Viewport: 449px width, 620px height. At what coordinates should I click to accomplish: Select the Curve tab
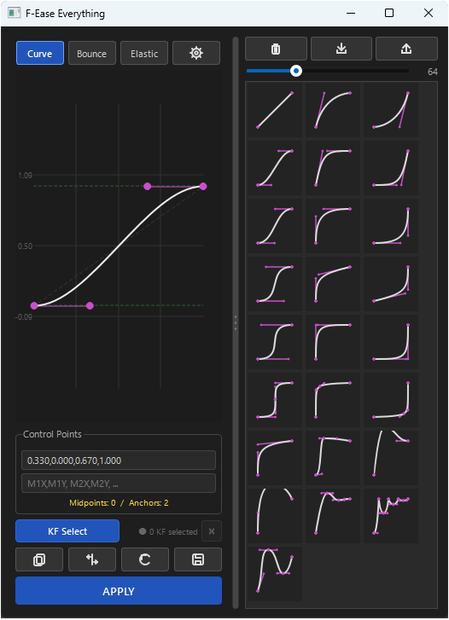point(40,53)
